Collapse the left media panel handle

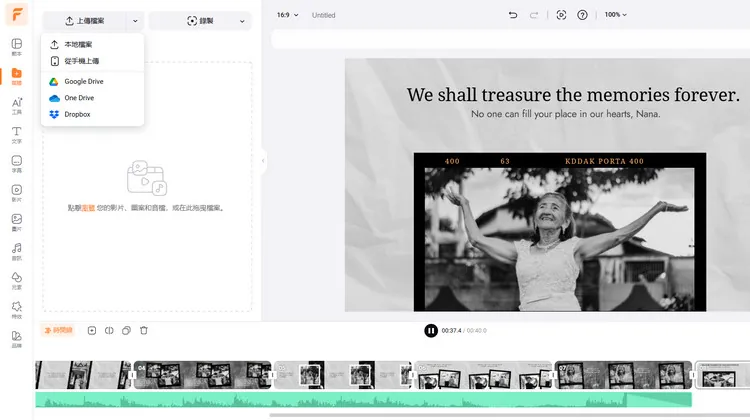264,161
